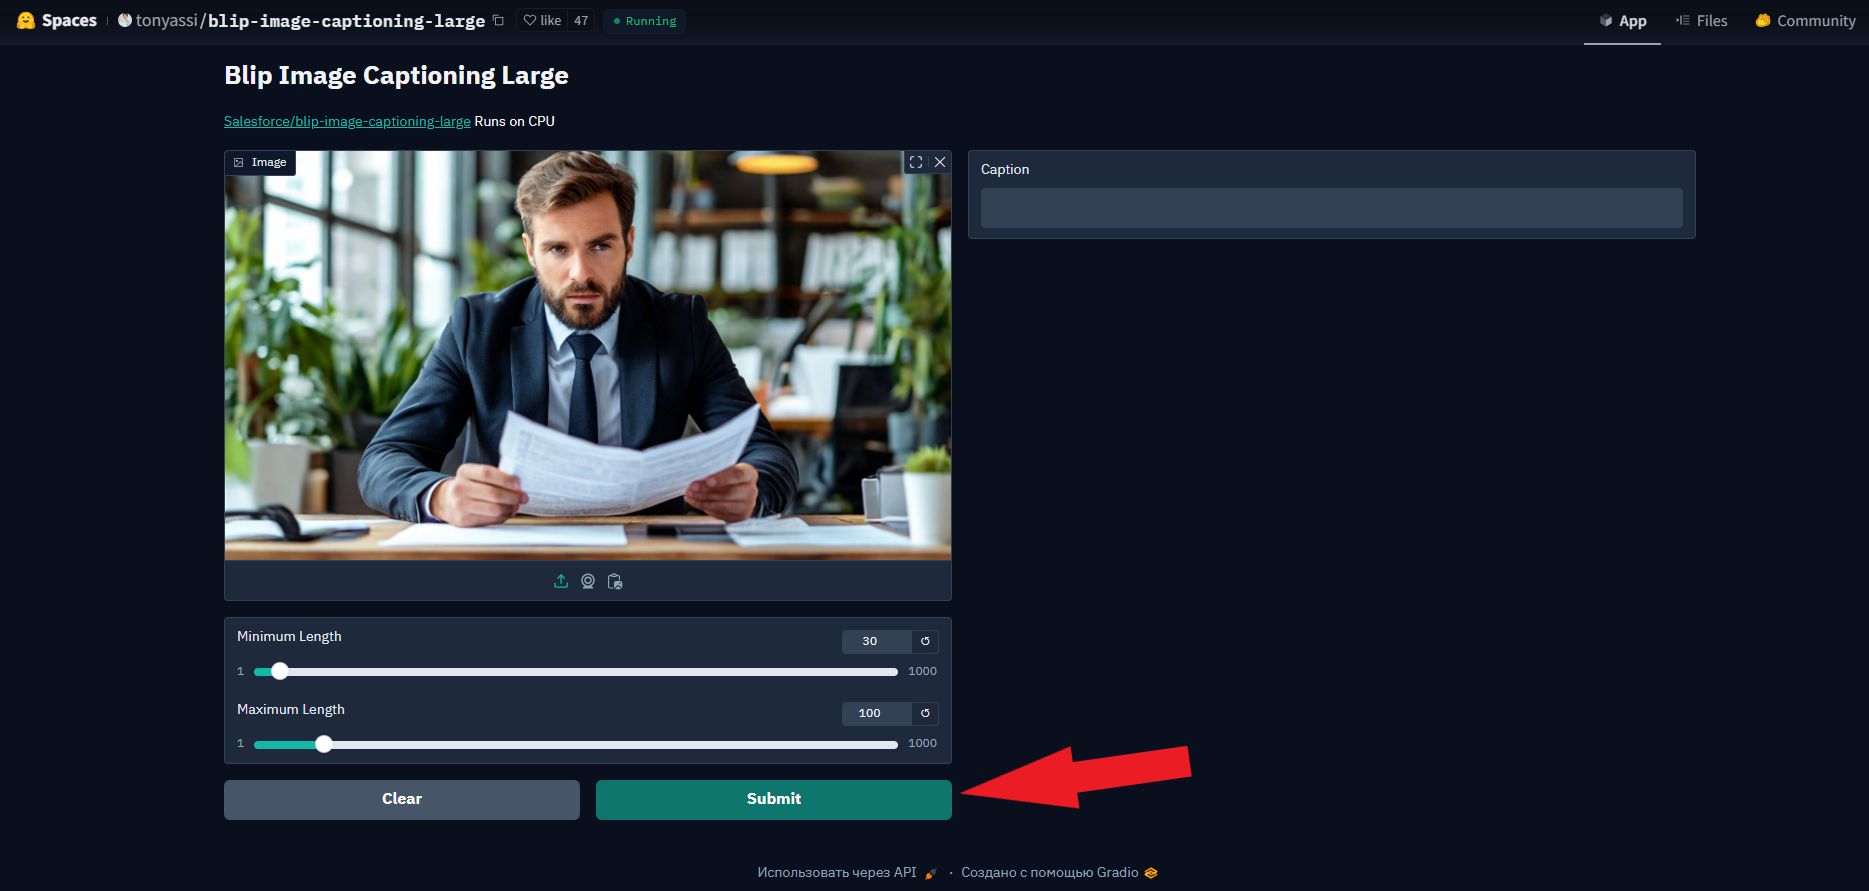Switch to the Community tab
Screen dimensions: 1869x891
coord(1806,20)
